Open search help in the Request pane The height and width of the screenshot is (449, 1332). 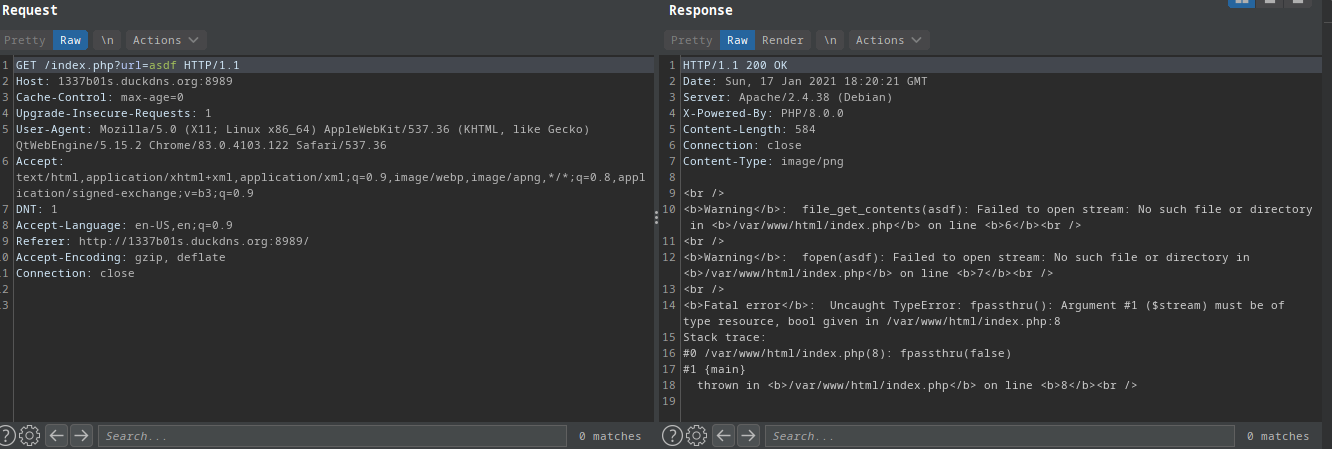point(8,435)
